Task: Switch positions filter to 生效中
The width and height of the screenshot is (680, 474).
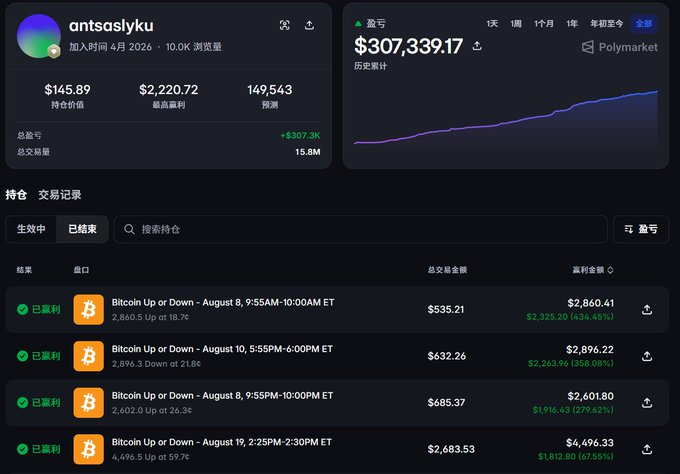Action: click(x=31, y=229)
